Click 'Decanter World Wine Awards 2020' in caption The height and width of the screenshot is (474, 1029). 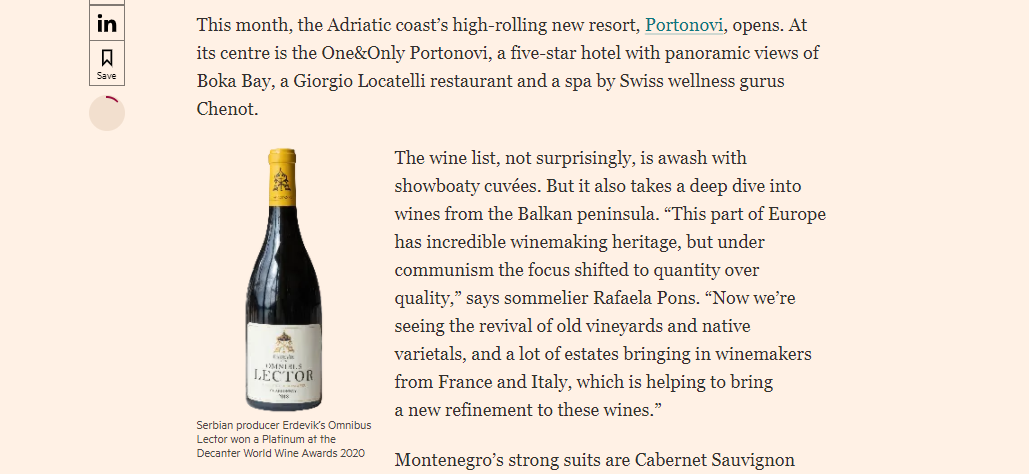281,453
